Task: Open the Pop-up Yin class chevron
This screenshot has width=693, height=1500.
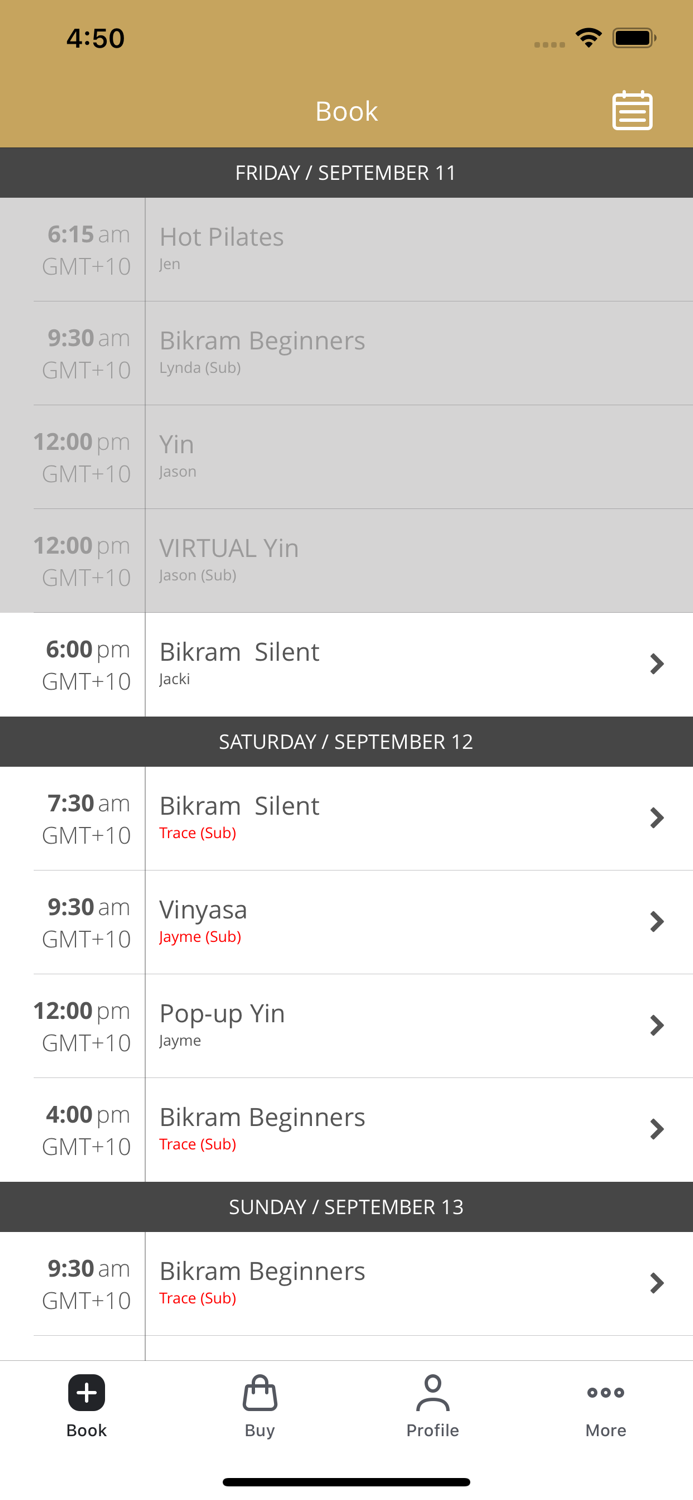Action: [x=657, y=1026]
